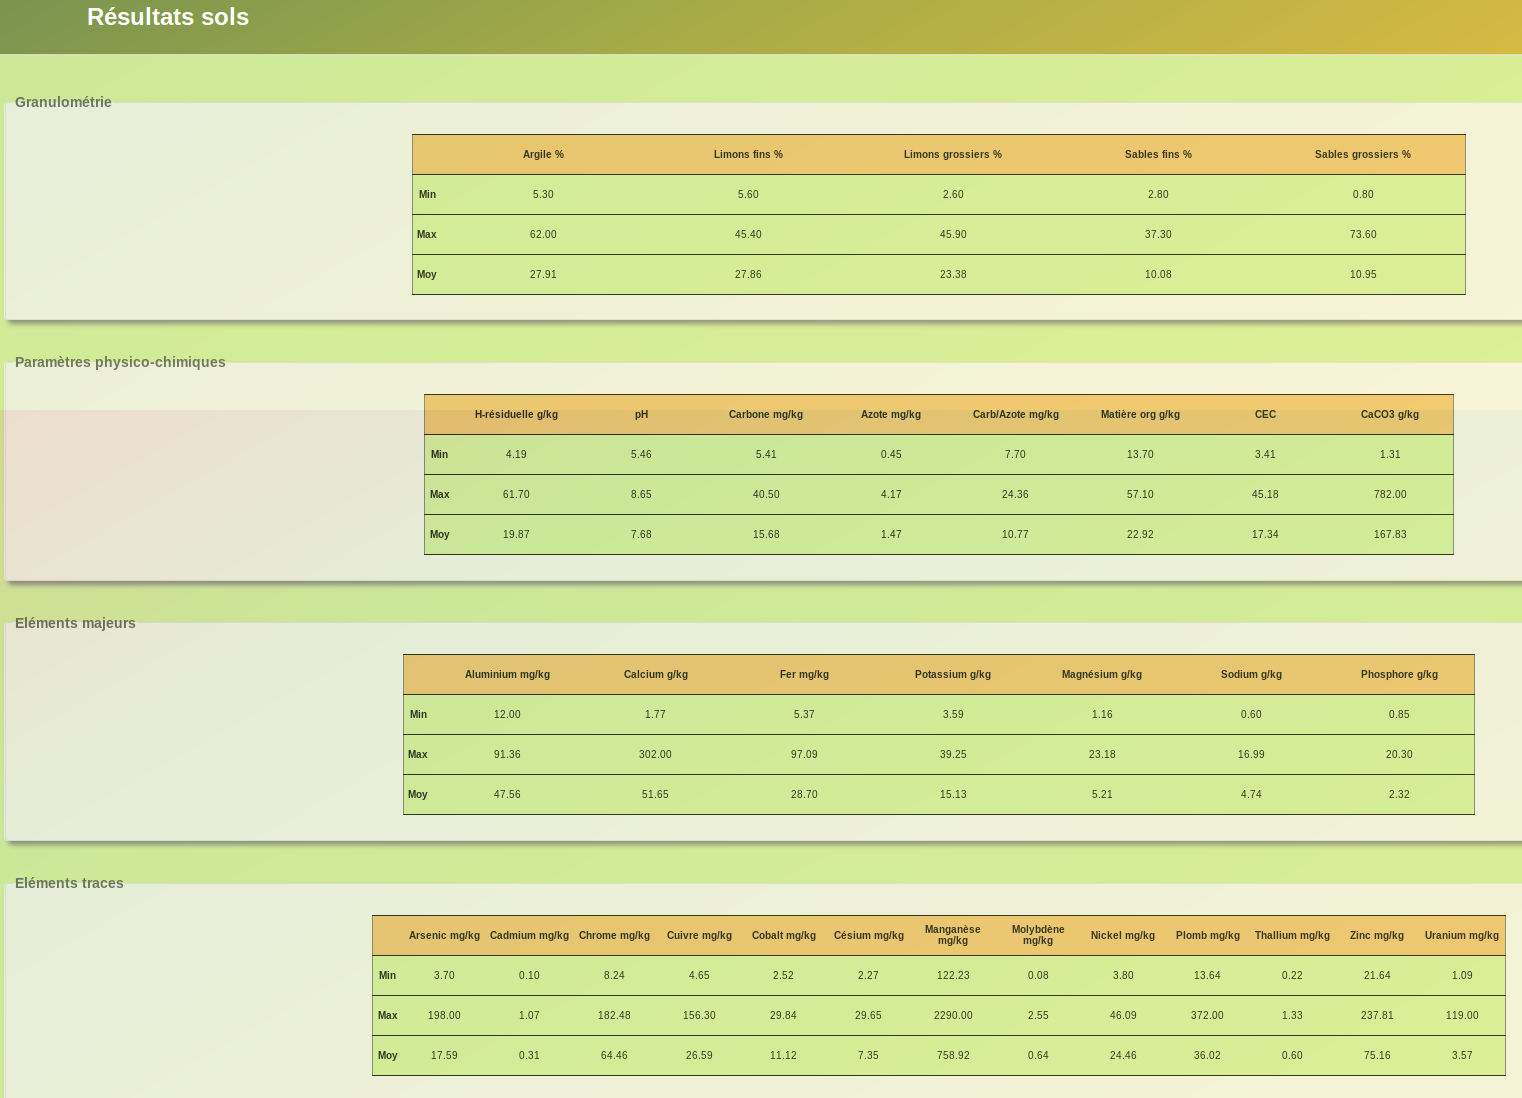
Task: Click the 'Azote mg/kg' column header
Action: (x=891, y=414)
